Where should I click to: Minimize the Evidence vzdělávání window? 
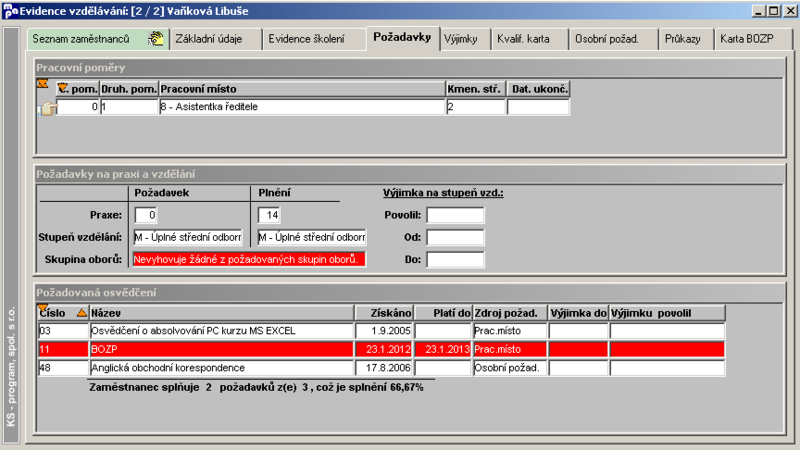tap(759, 11)
